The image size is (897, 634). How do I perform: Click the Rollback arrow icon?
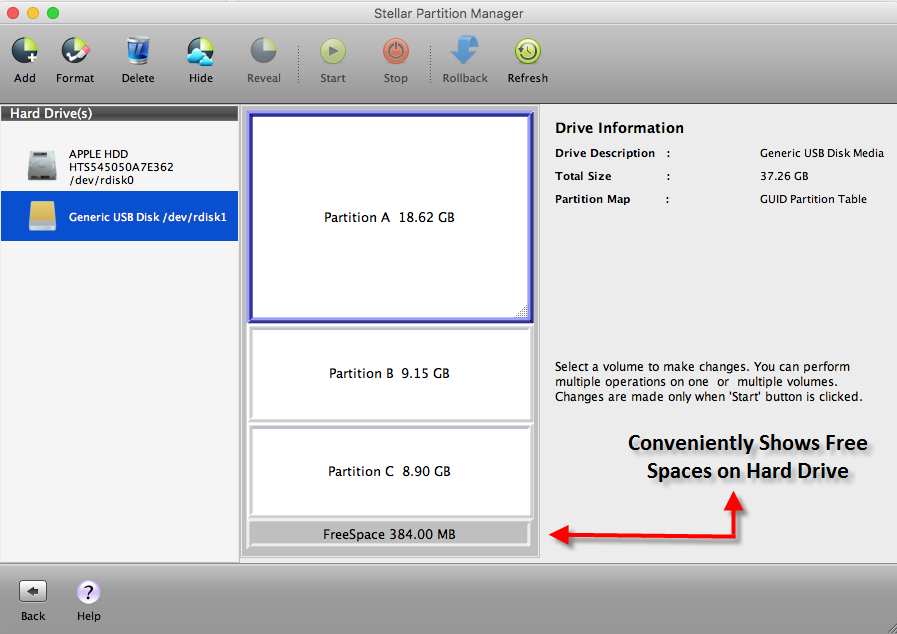(x=465, y=50)
